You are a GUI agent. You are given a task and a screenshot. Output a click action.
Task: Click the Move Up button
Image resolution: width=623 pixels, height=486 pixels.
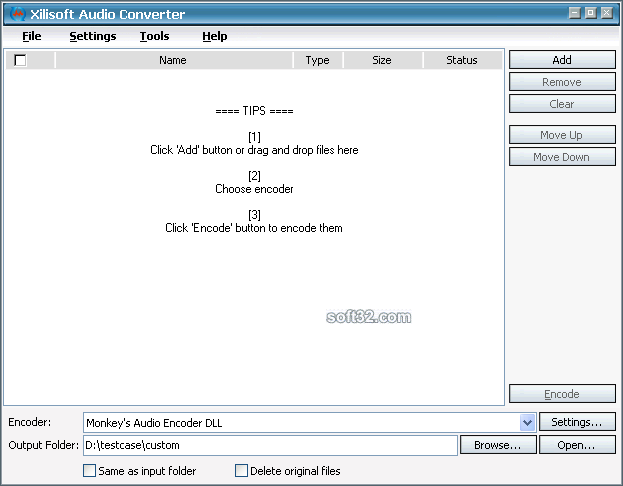[562, 135]
